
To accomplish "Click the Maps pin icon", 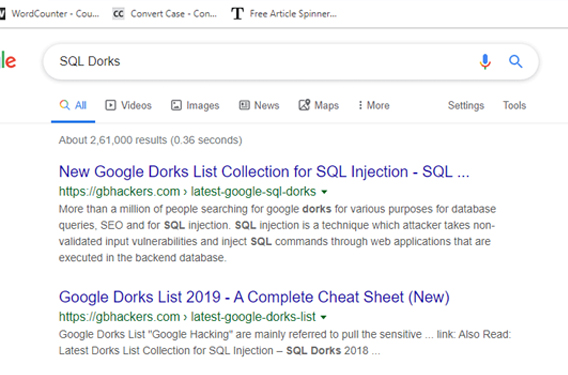I will [x=304, y=105].
